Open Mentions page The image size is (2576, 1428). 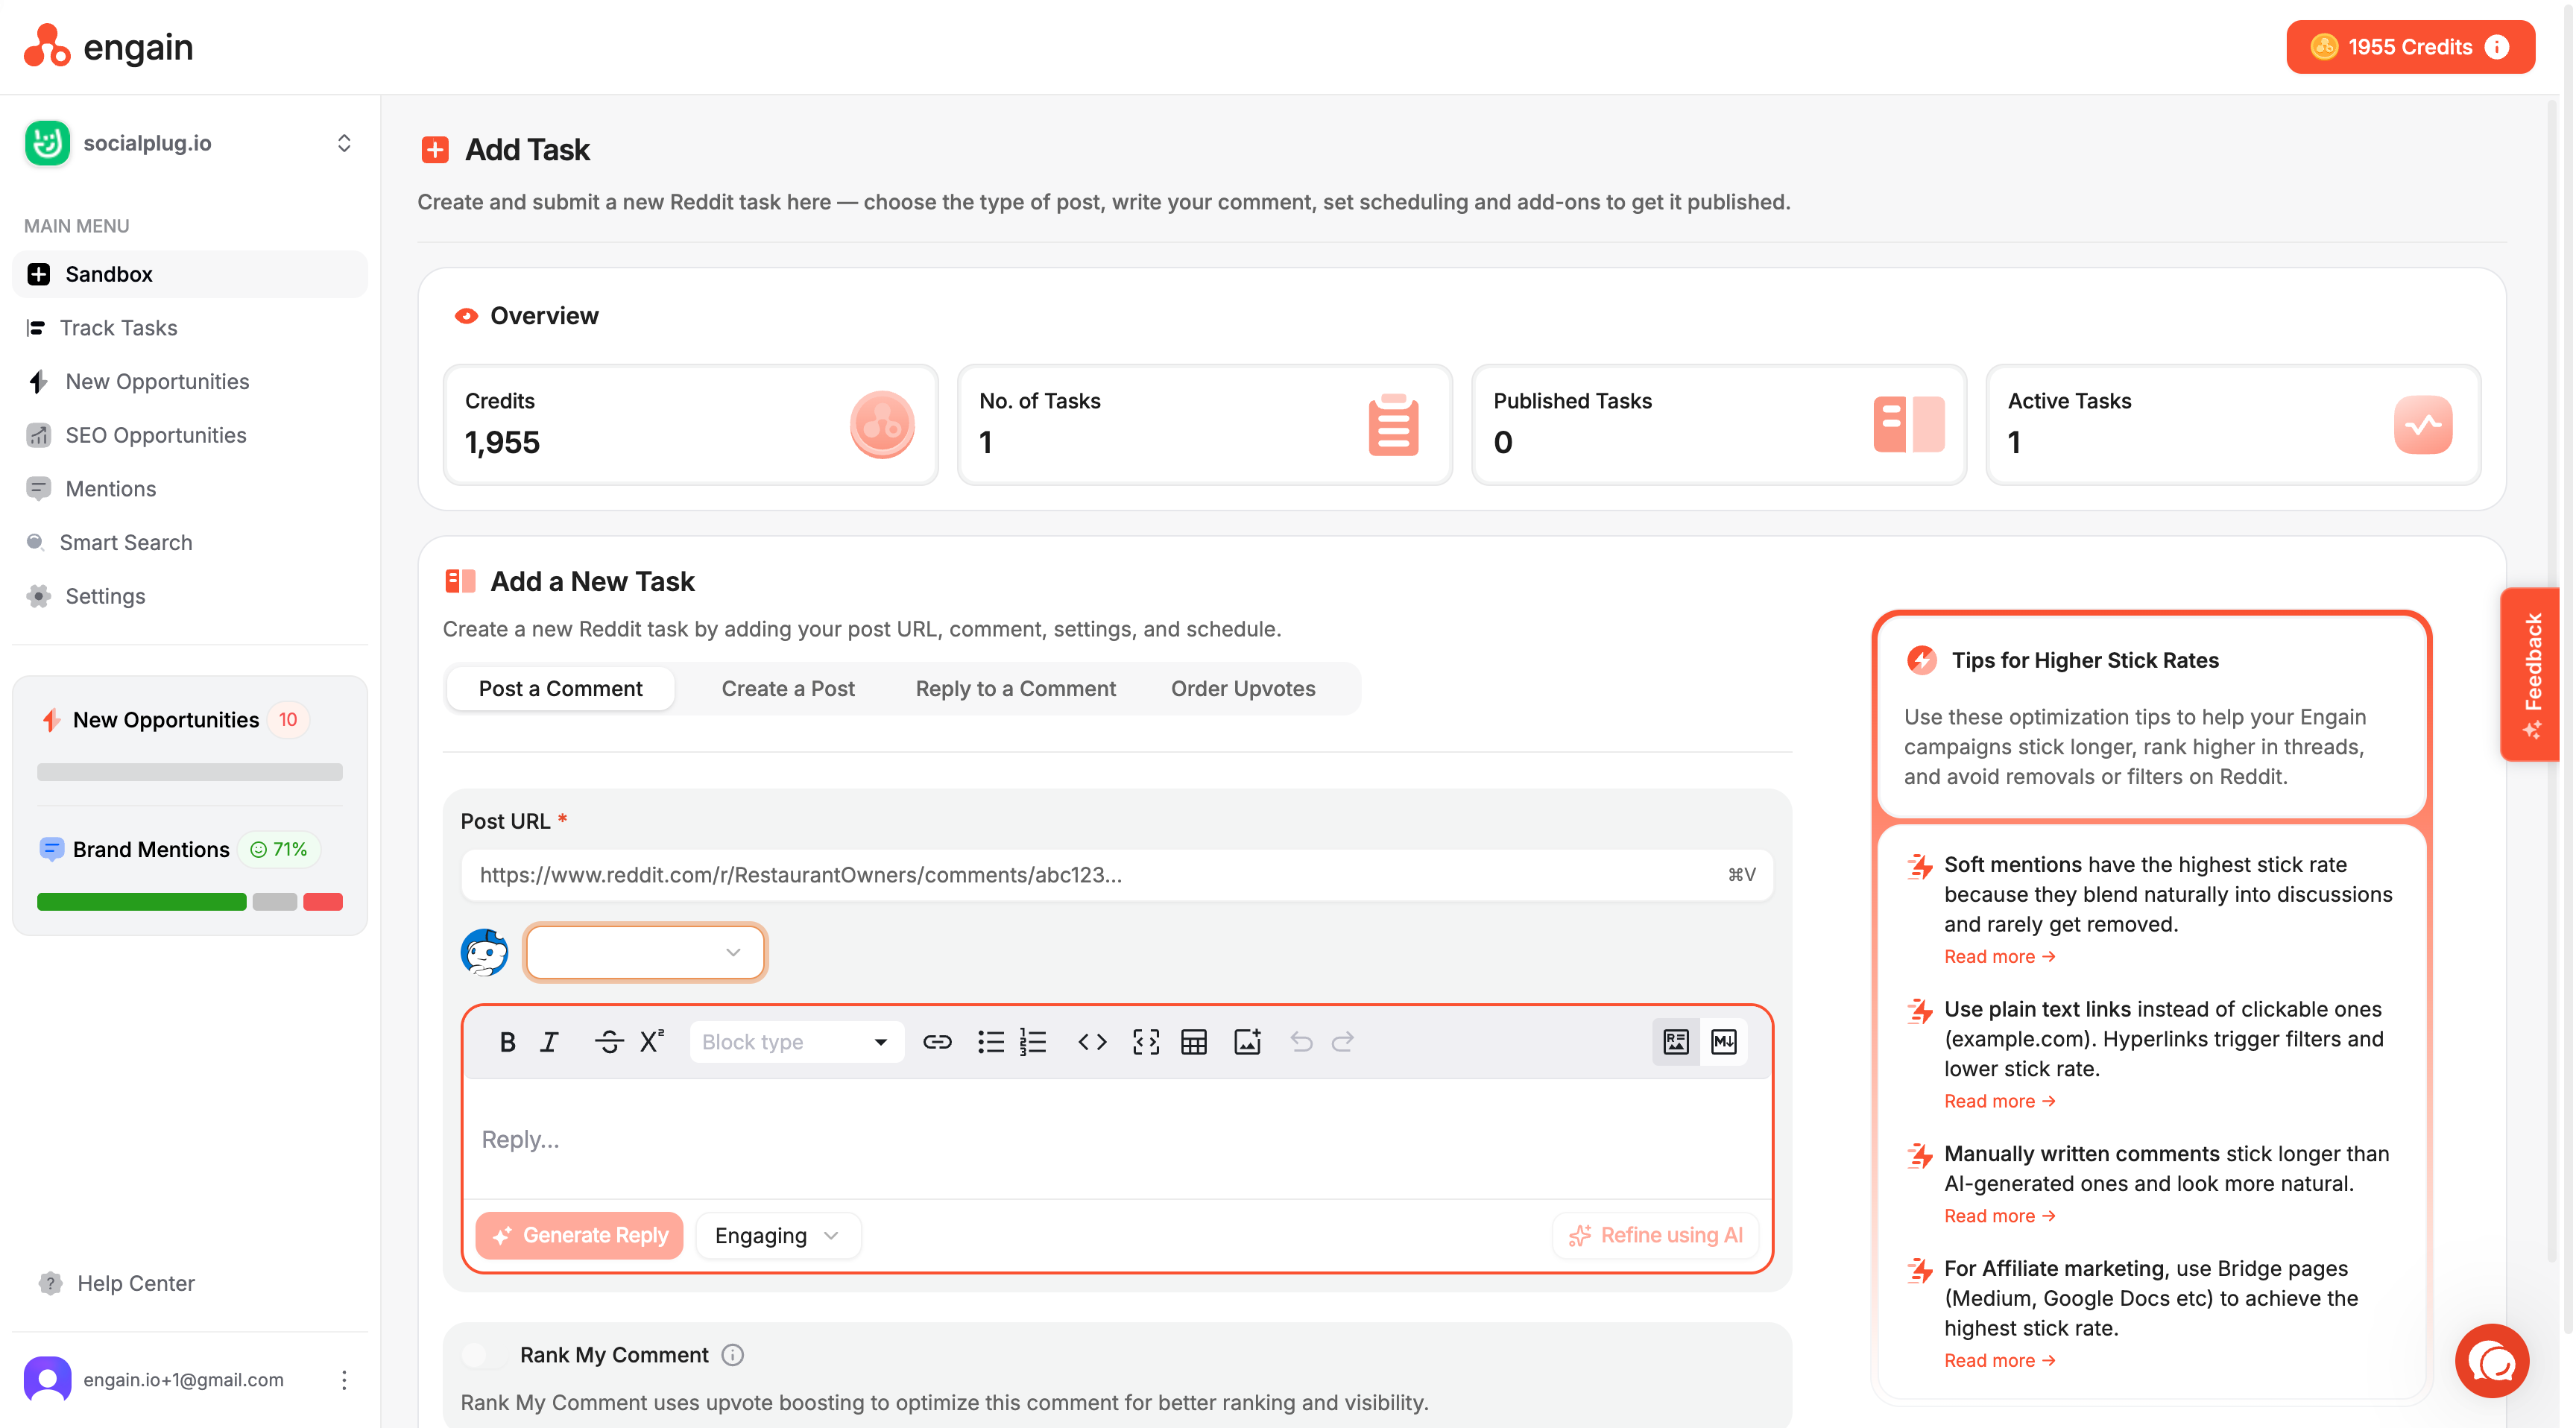[190, 489]
